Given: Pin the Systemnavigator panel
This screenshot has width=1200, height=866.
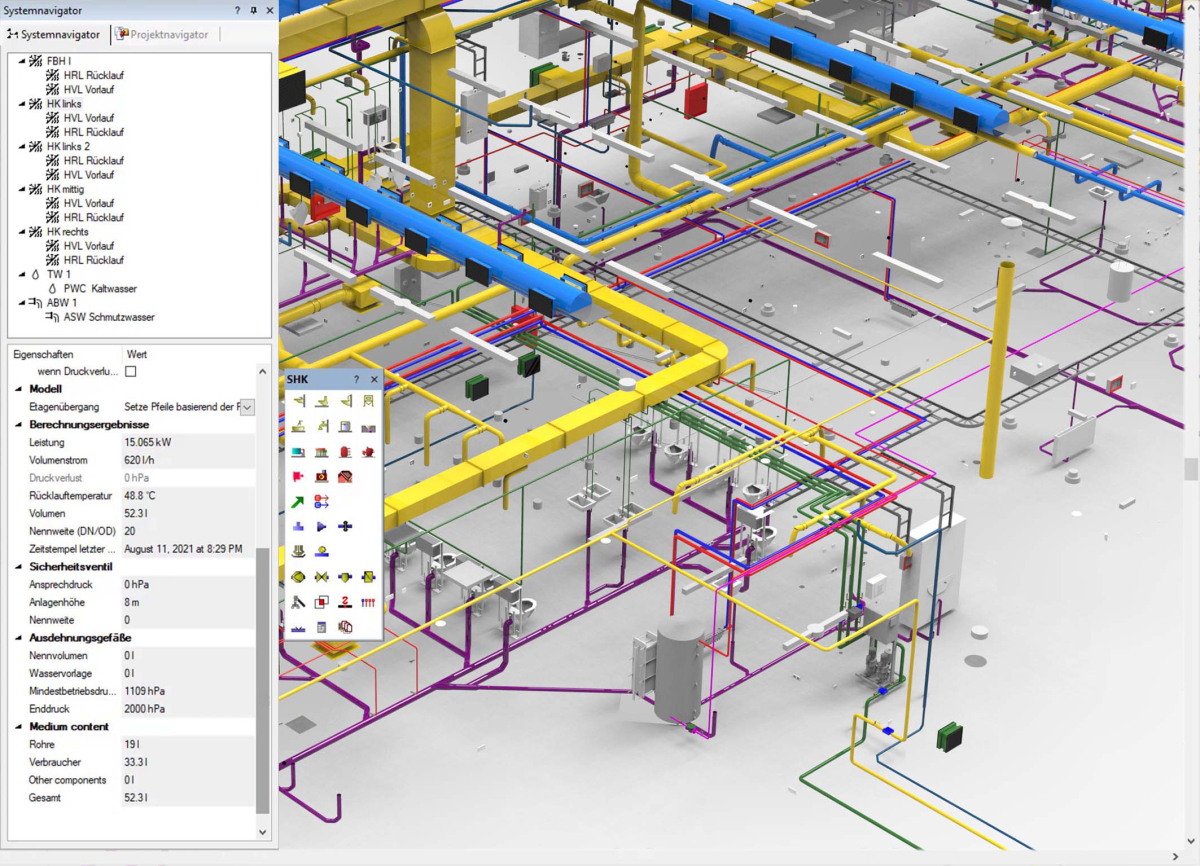Looking at the screenshot, I should click(254, 10).
